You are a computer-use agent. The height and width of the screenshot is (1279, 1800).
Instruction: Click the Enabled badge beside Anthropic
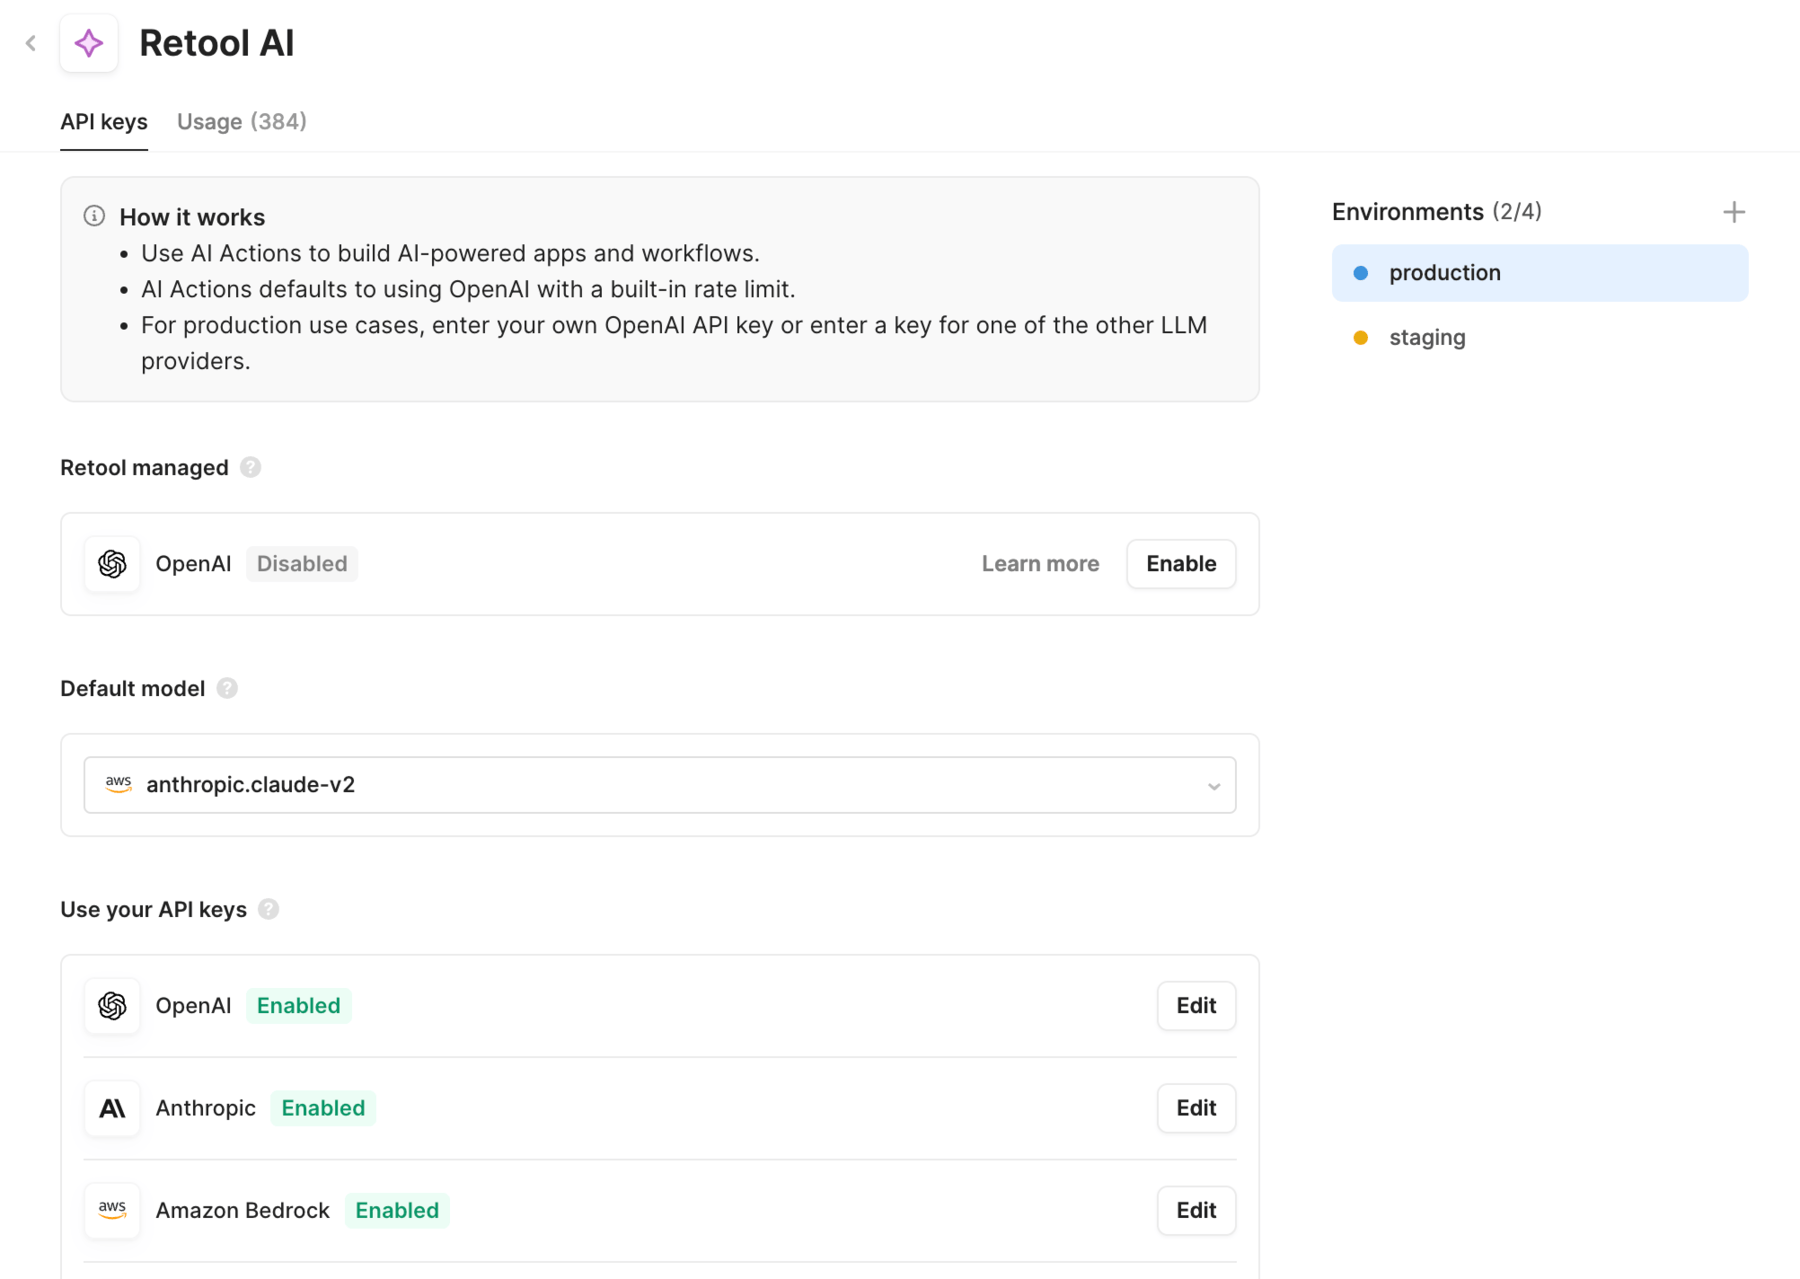point(323,1108)
